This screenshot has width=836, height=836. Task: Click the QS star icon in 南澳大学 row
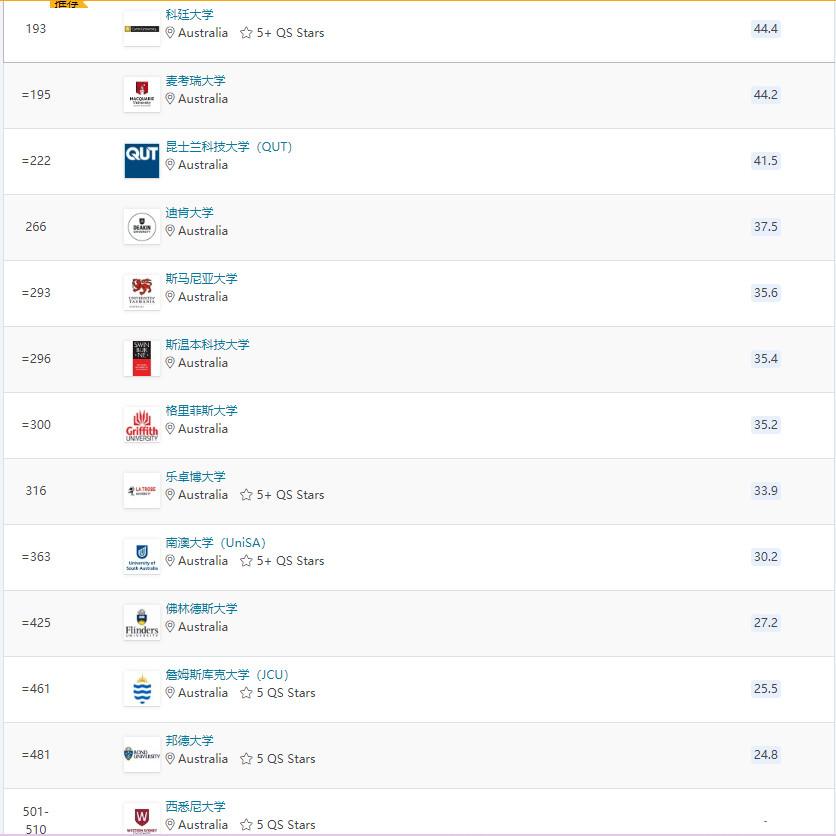click(246, 561)
